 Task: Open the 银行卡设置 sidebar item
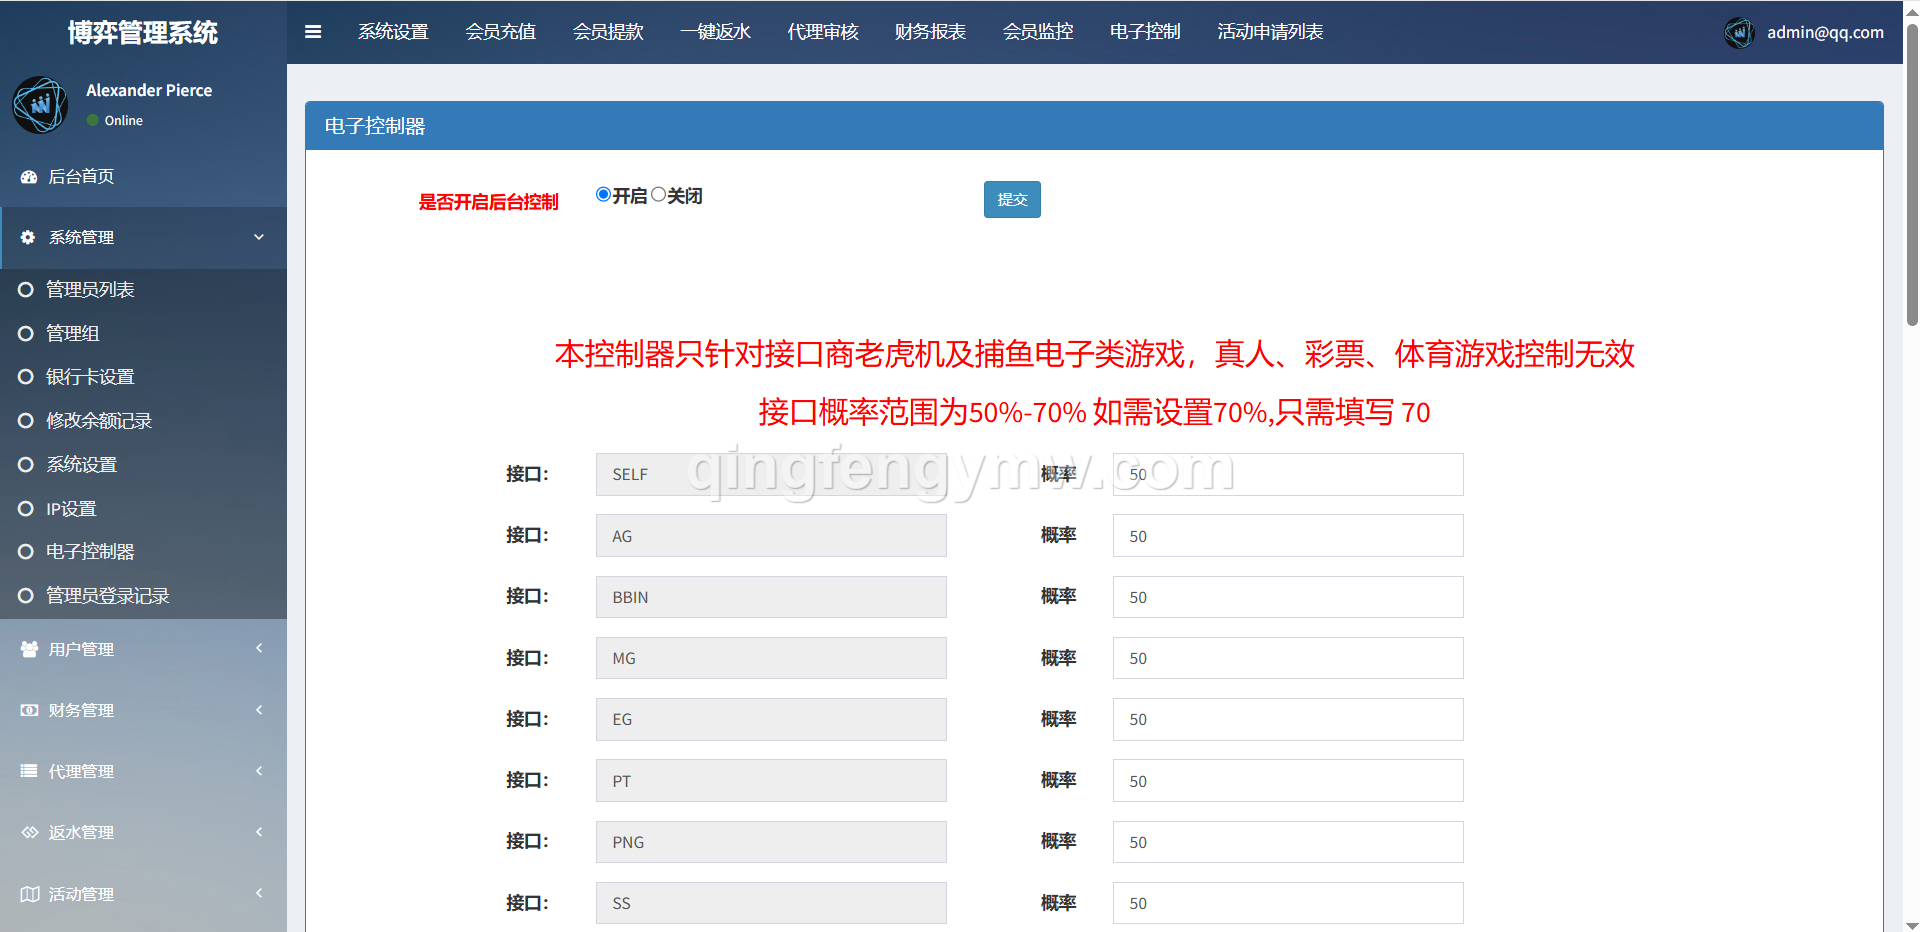pyautogui.click(x=90, y=377)
